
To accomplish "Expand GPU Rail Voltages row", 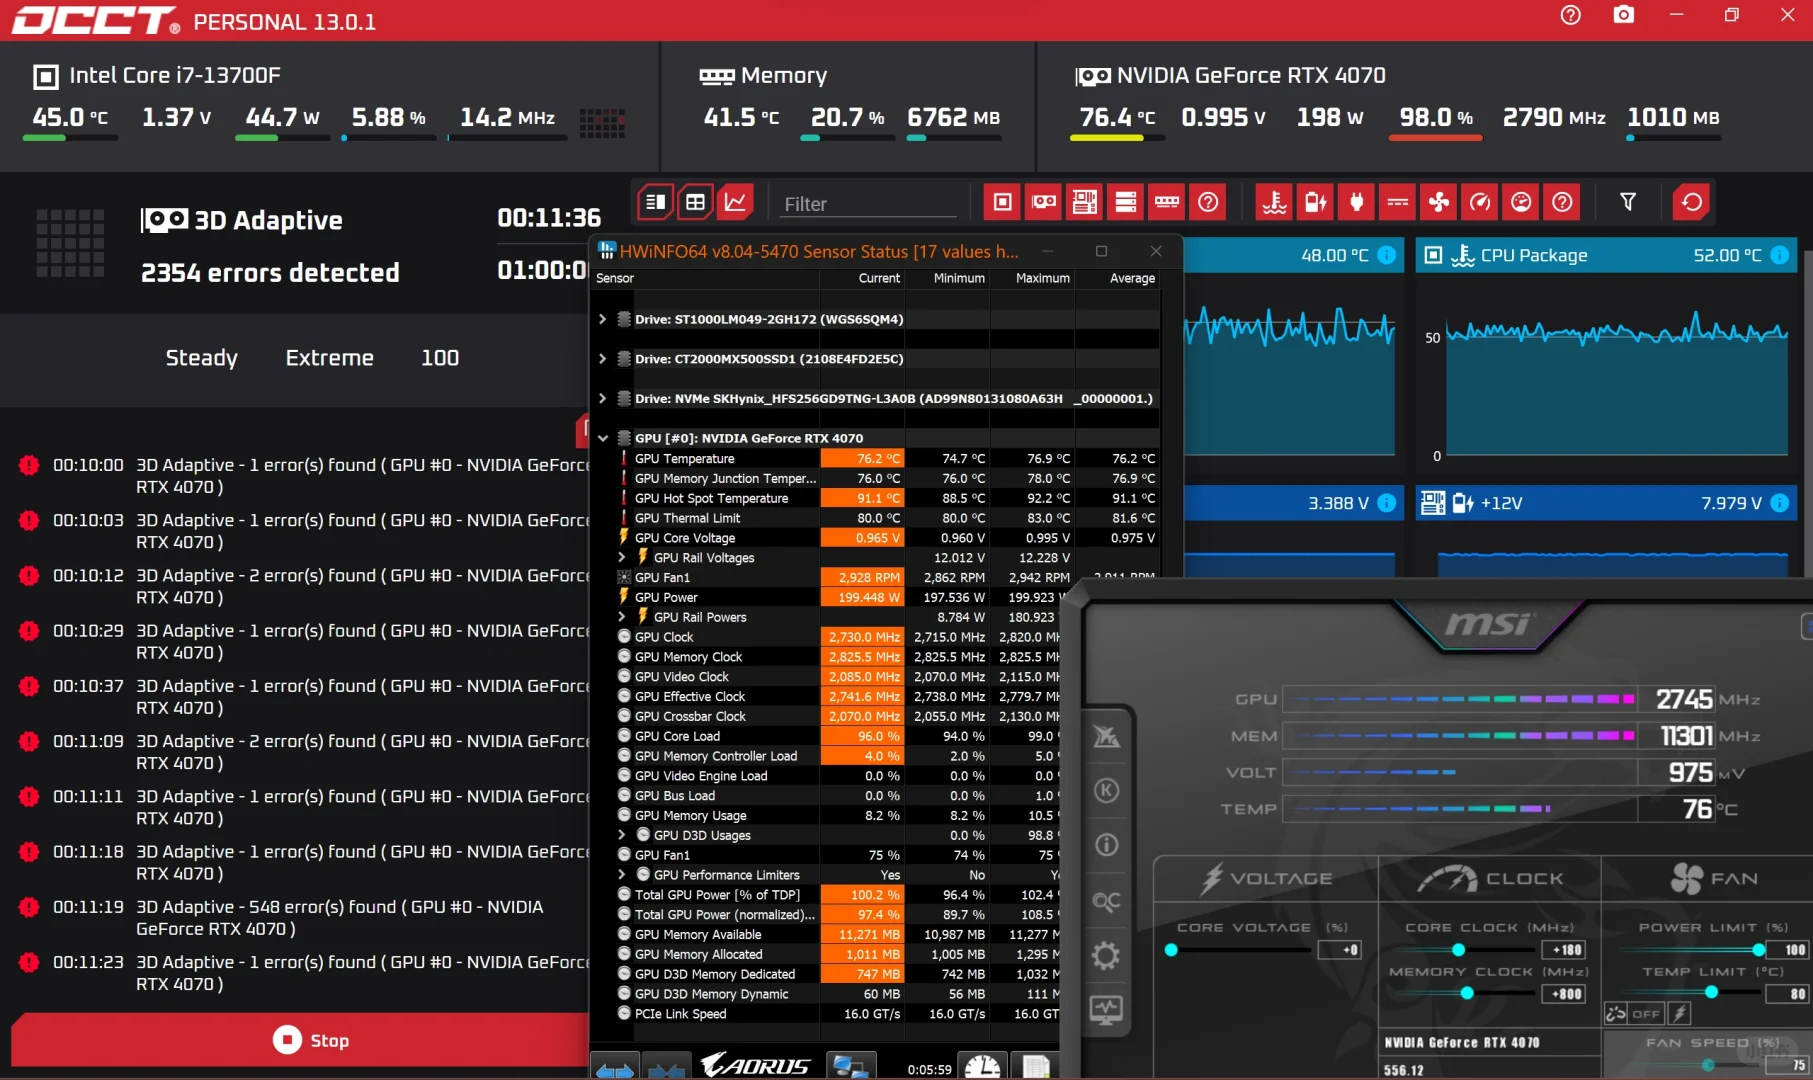I will (622, 557).
